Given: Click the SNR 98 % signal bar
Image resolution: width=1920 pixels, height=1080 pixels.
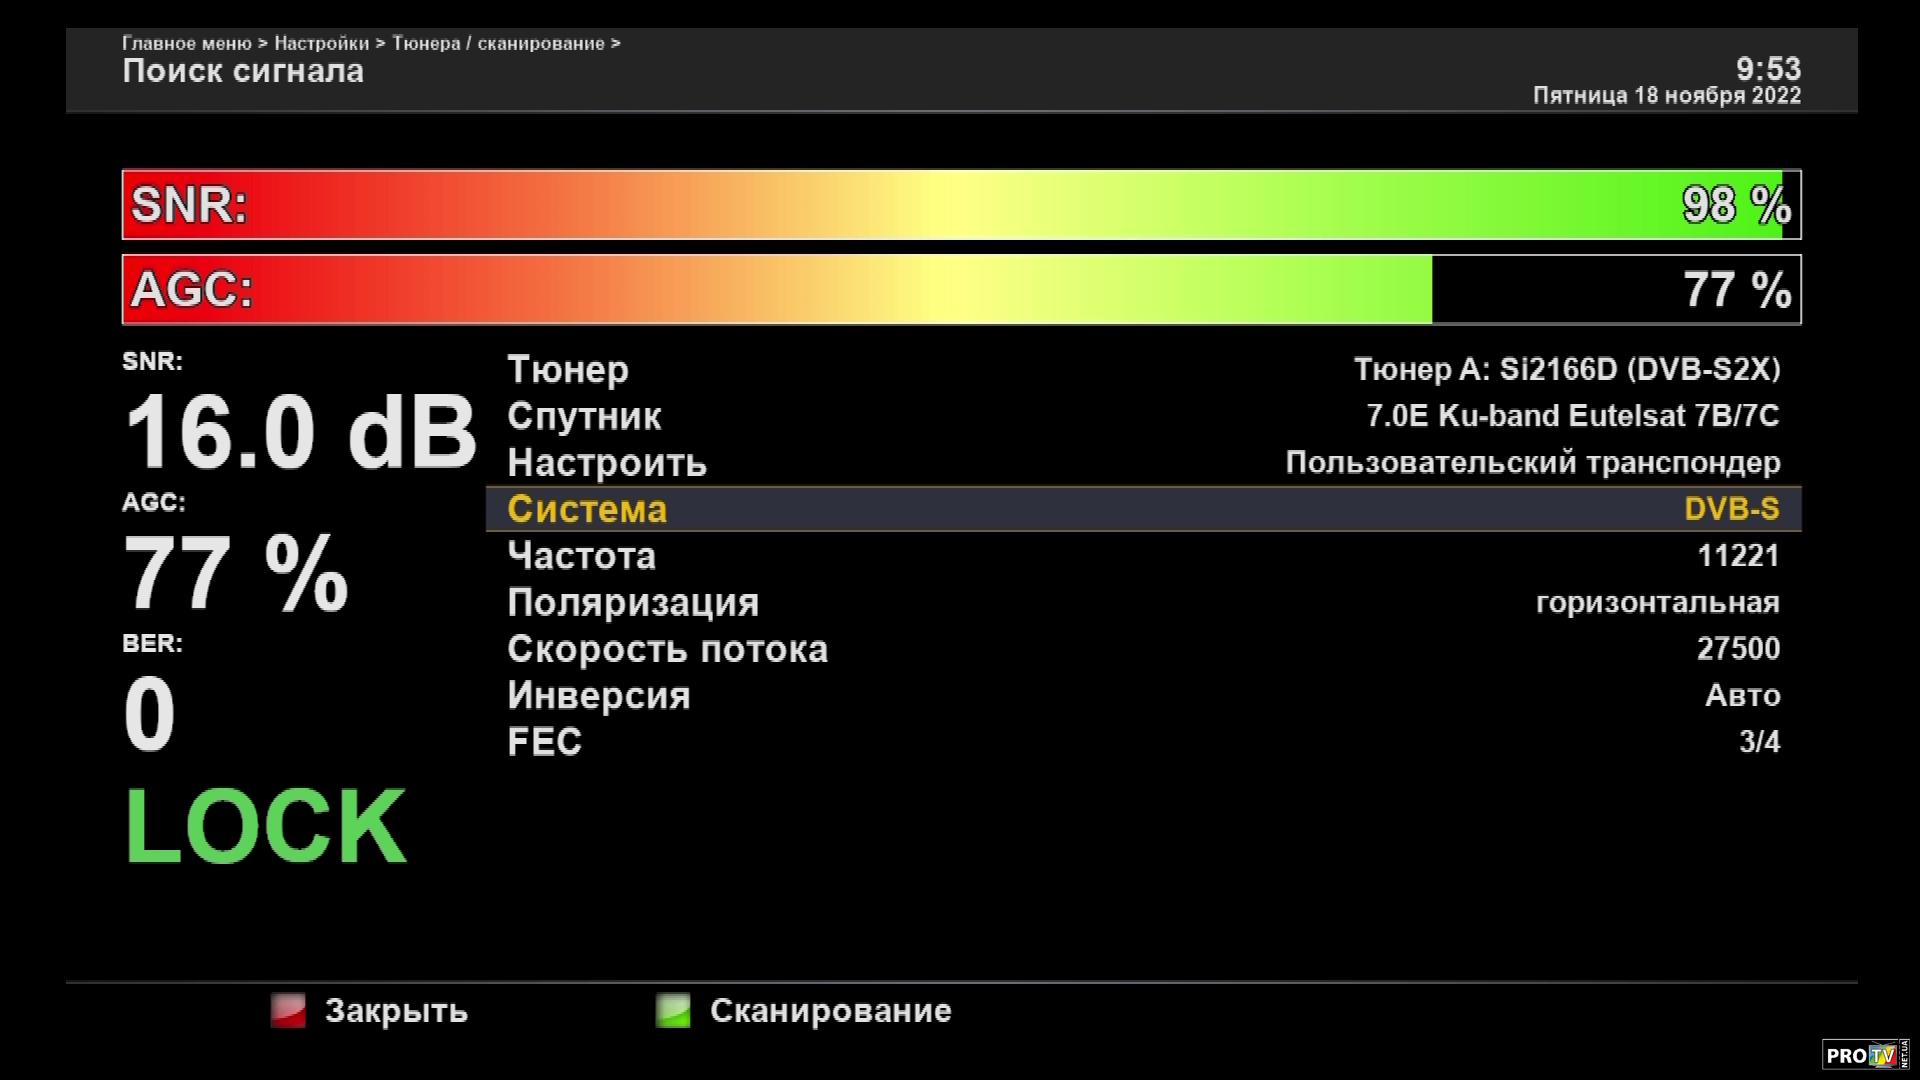Looking at the screenshot, I should [961, 205].
